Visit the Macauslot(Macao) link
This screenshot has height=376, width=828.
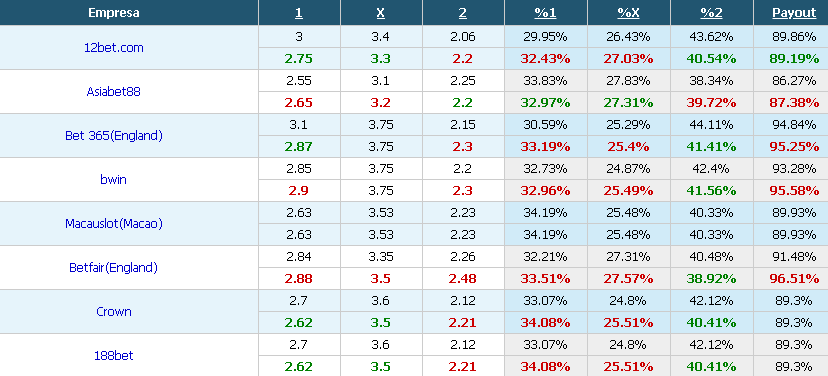(x=114, y=223)
